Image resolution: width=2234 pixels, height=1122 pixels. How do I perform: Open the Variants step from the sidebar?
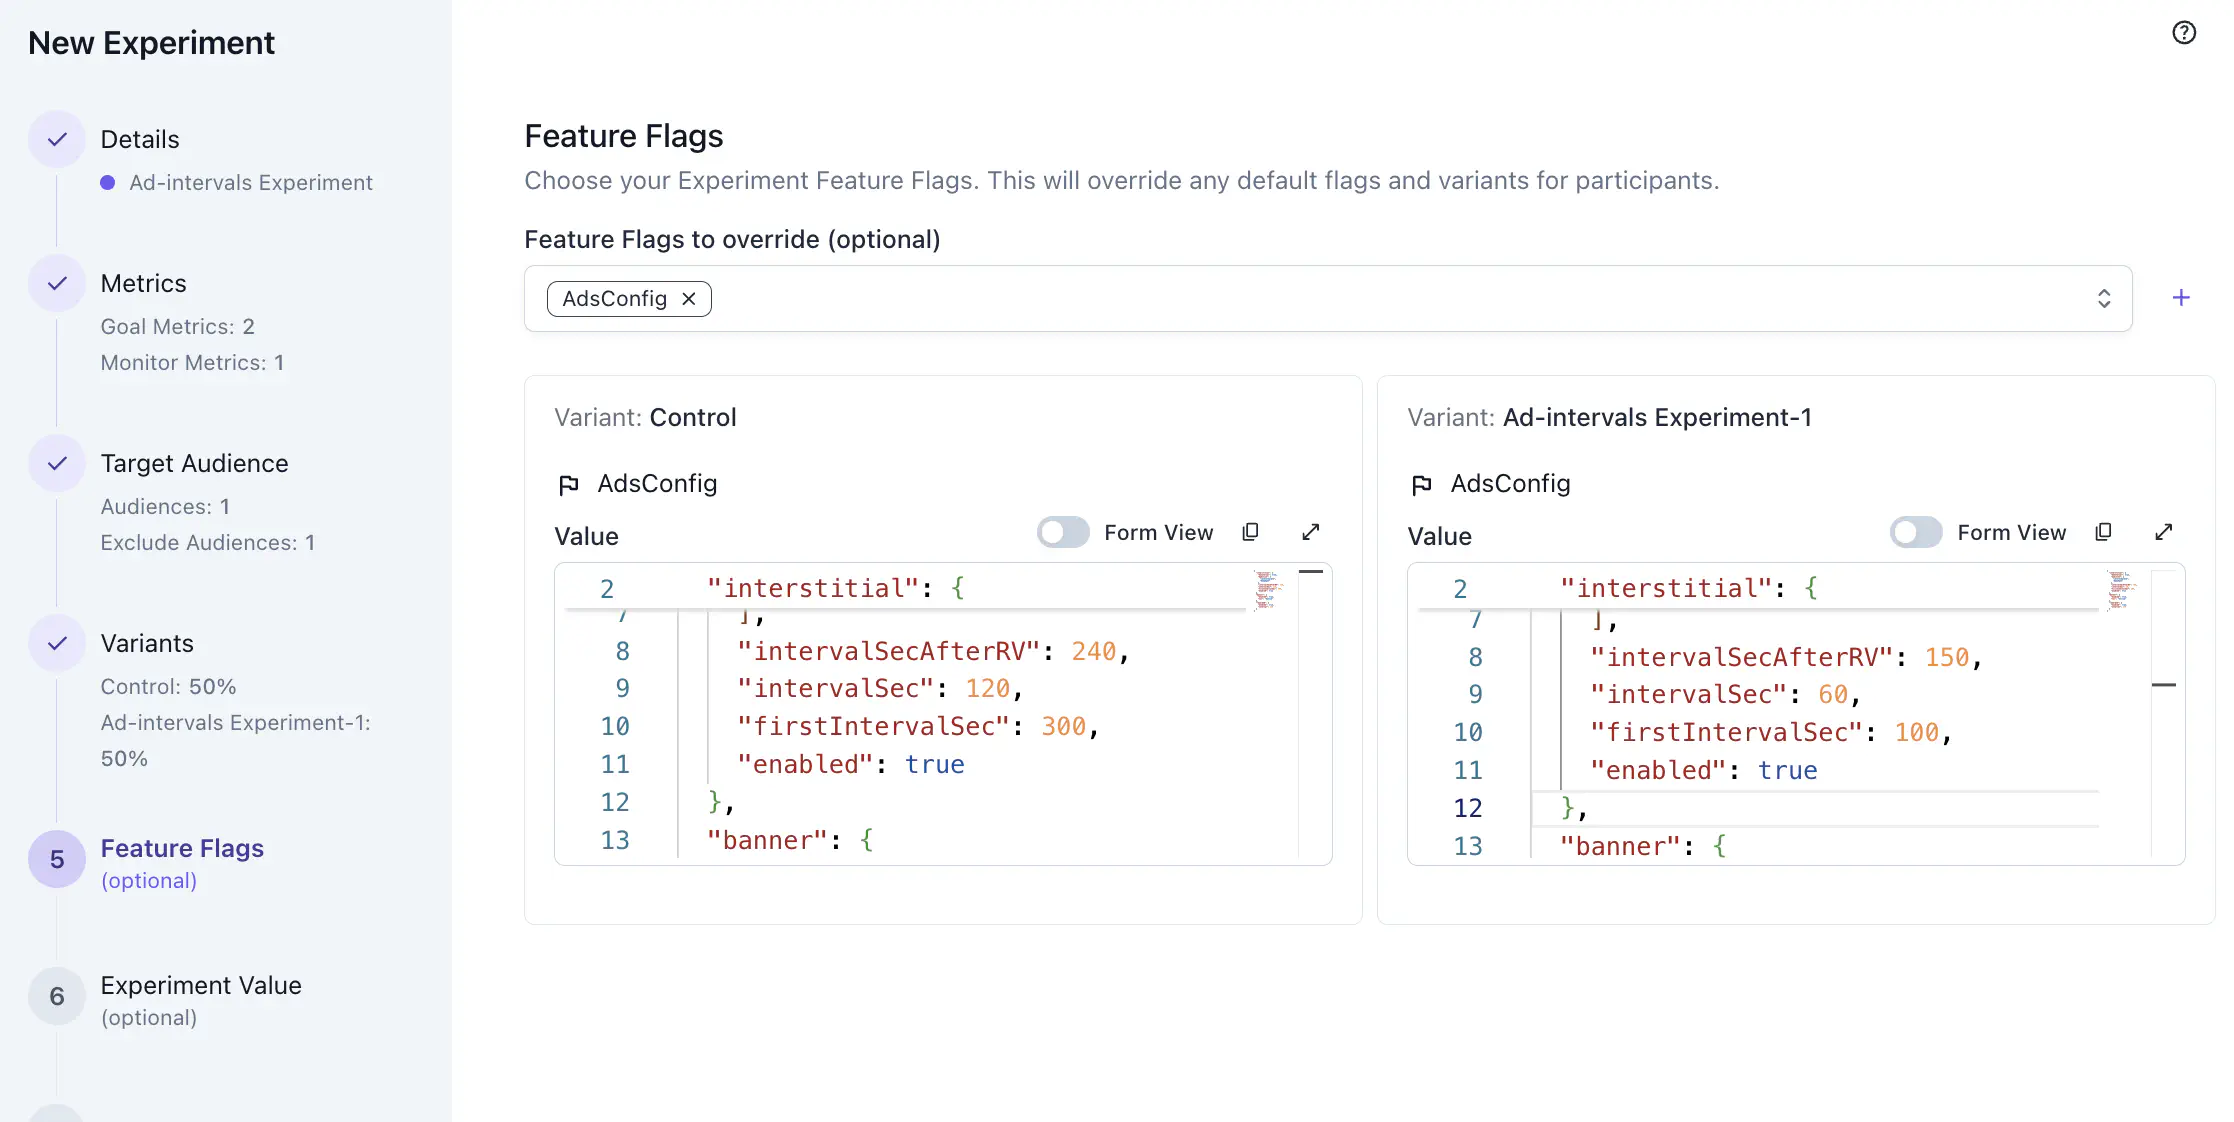pos(147,643)
